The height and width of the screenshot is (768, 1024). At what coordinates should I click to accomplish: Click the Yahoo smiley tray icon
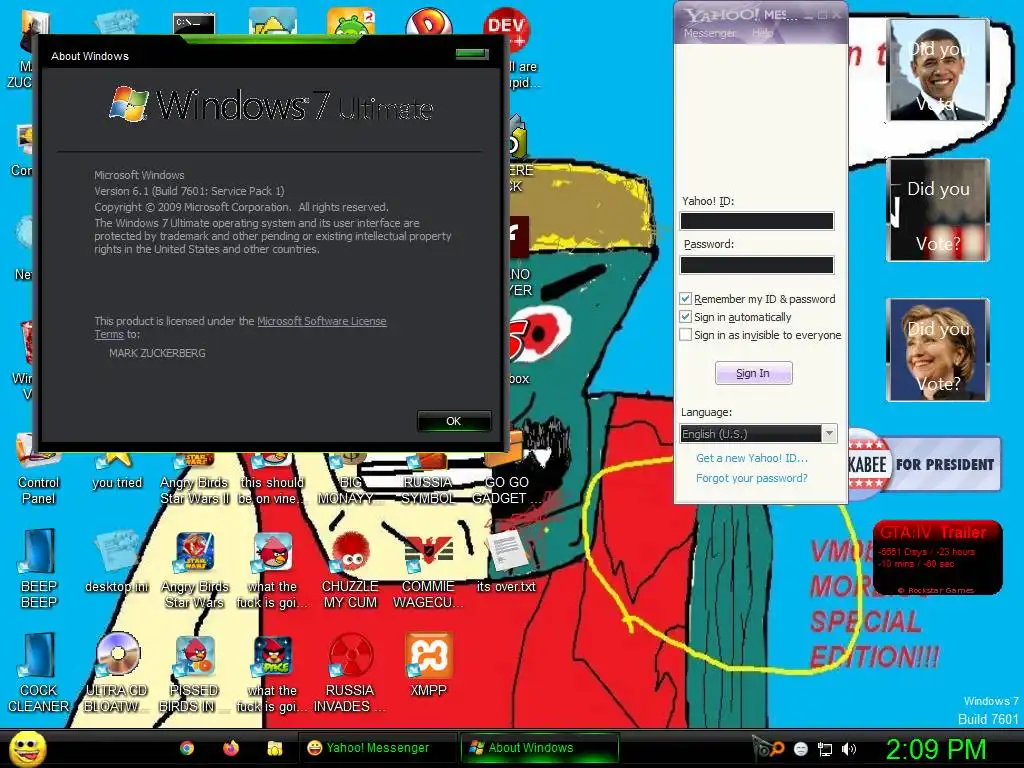point(801,749)
